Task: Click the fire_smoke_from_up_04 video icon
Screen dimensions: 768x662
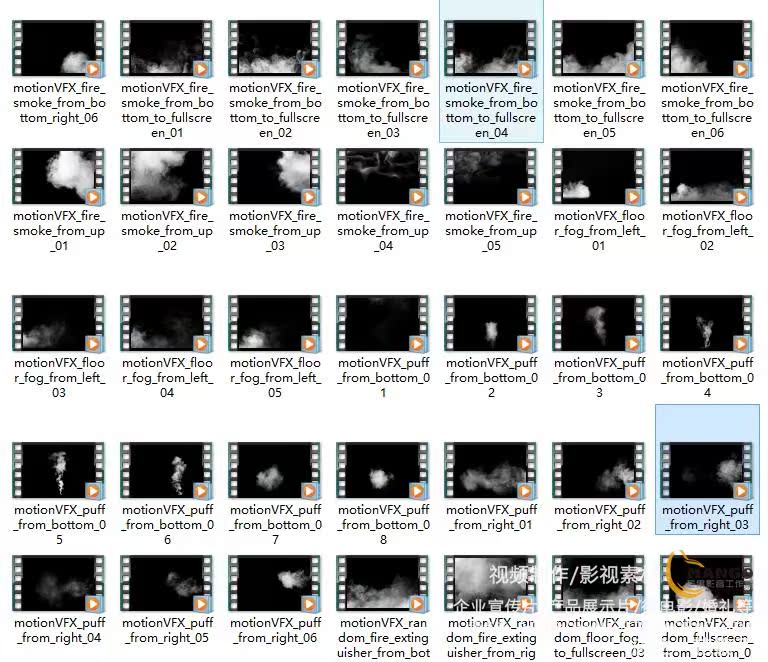Action: 383,177
